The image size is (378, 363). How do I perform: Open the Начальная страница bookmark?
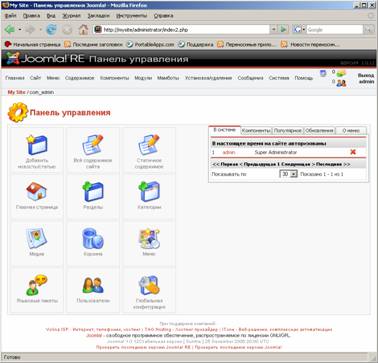(x=32, y=44)
